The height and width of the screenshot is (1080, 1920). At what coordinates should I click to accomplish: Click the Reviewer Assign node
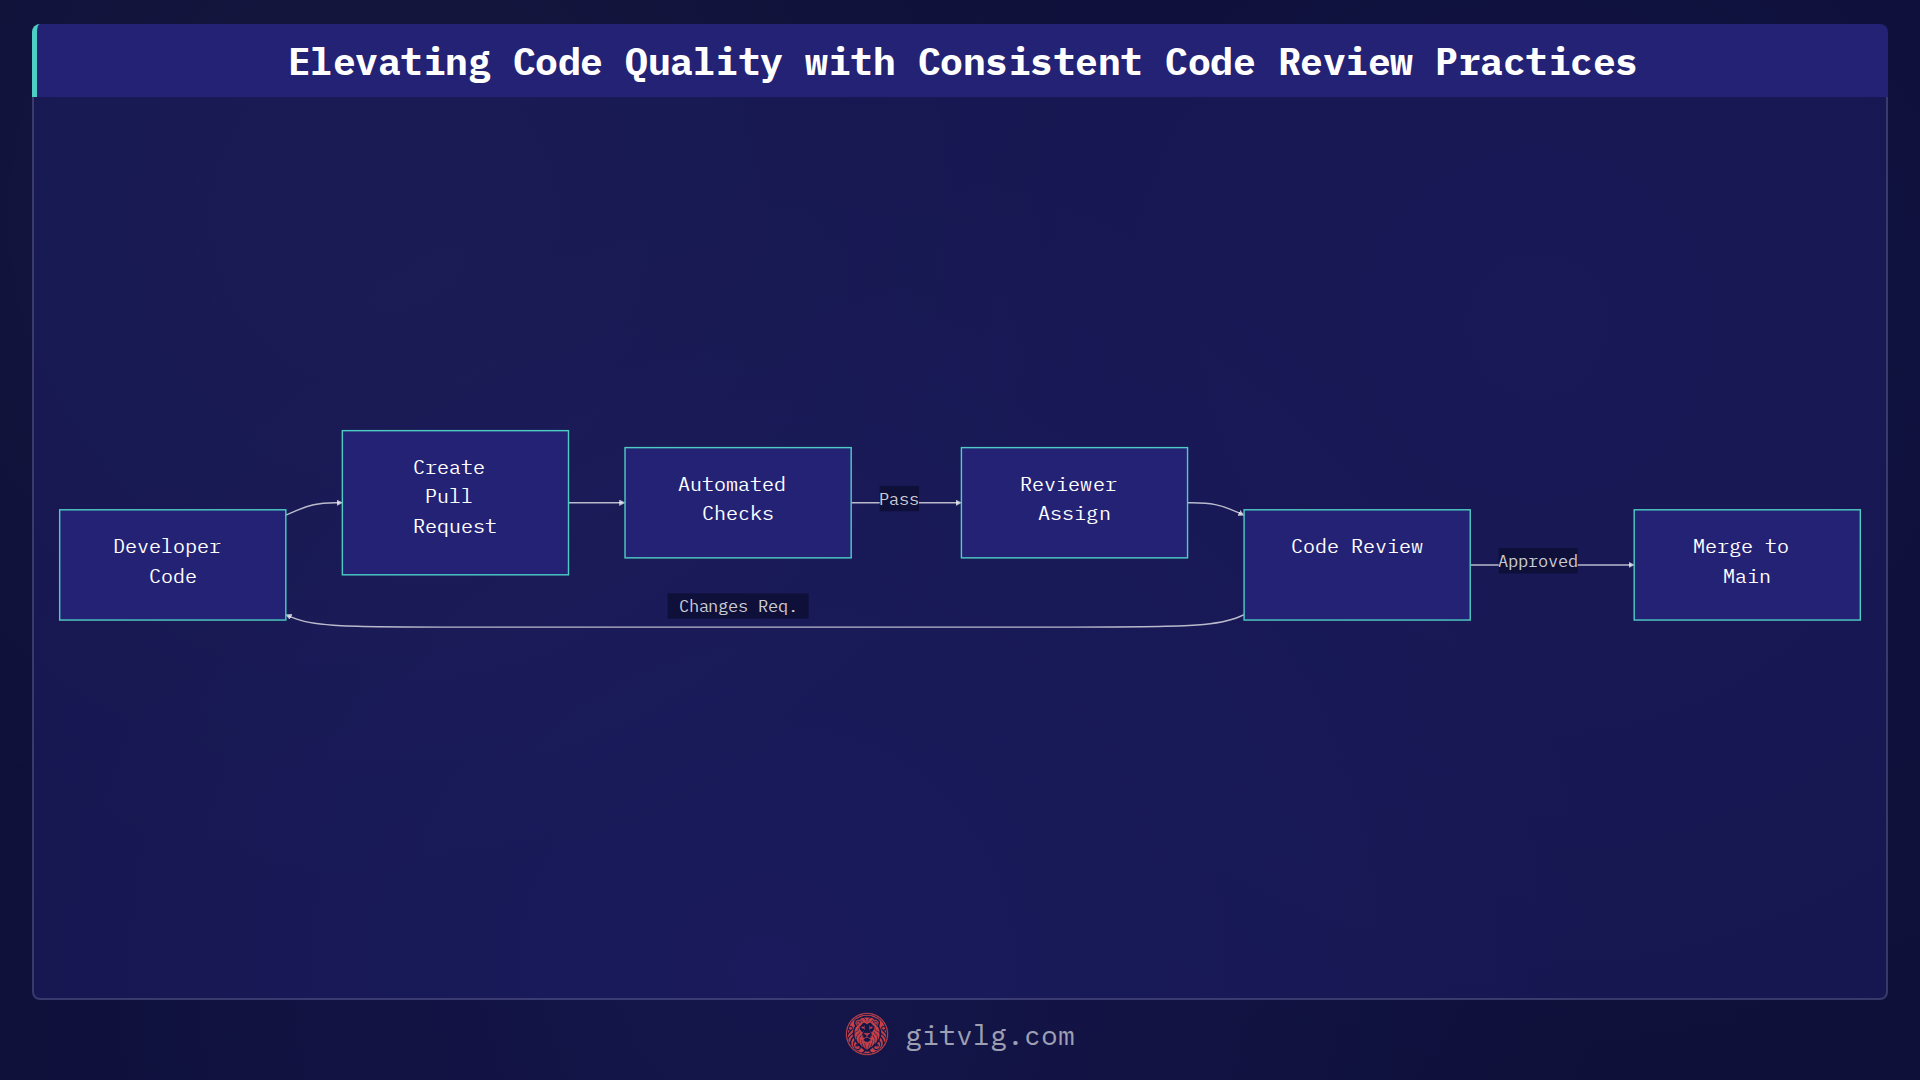1074,503
